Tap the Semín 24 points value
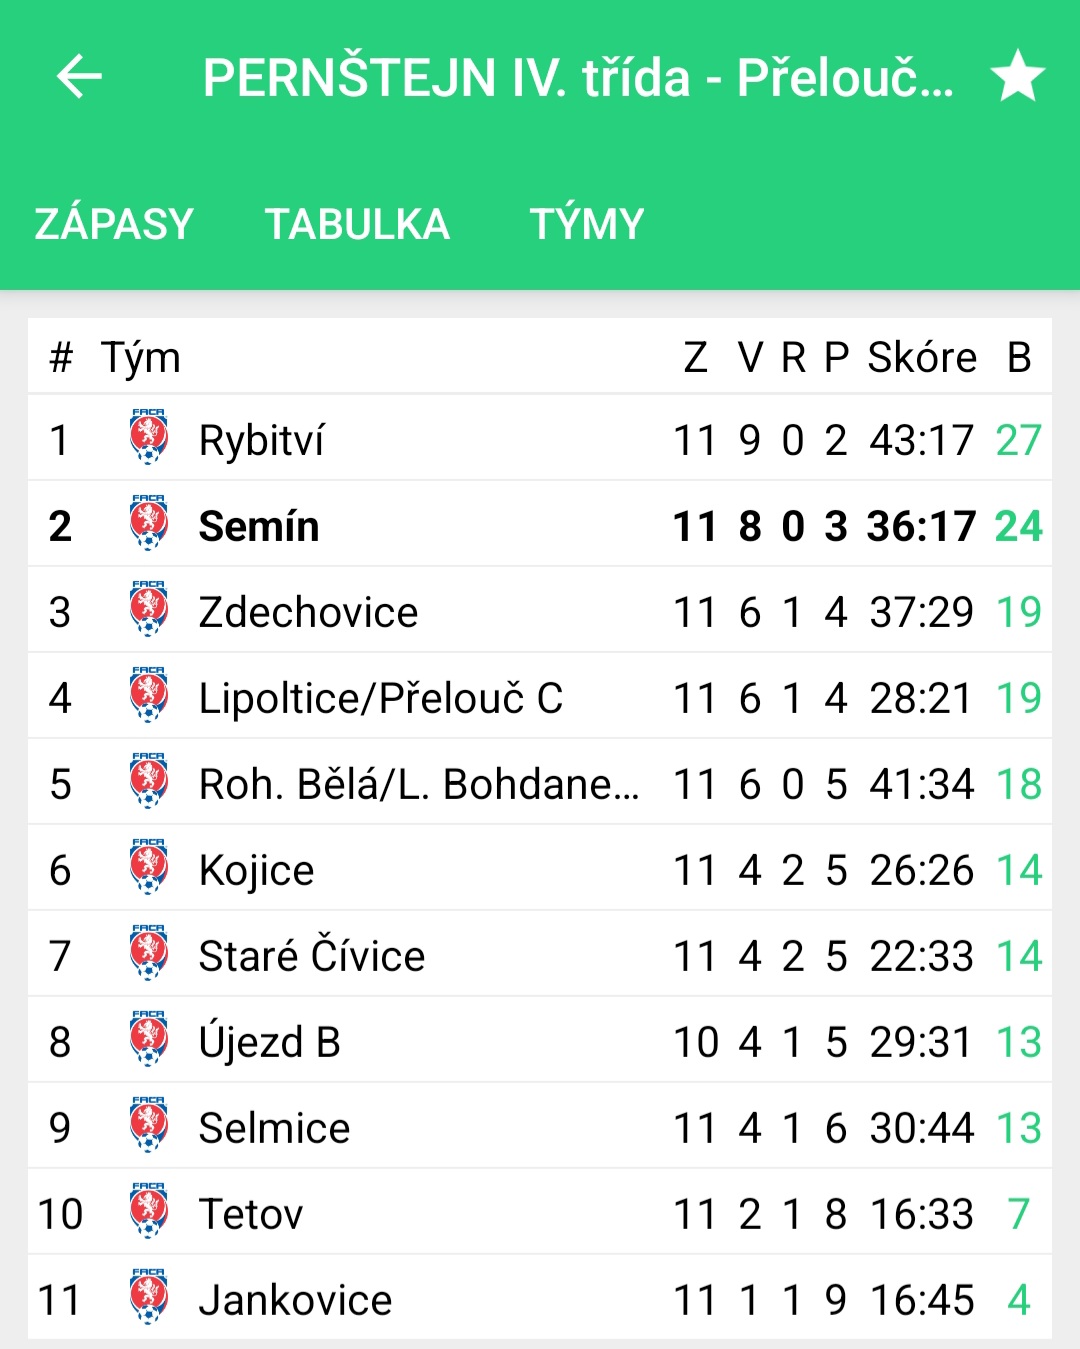 tap(1018, 526)
